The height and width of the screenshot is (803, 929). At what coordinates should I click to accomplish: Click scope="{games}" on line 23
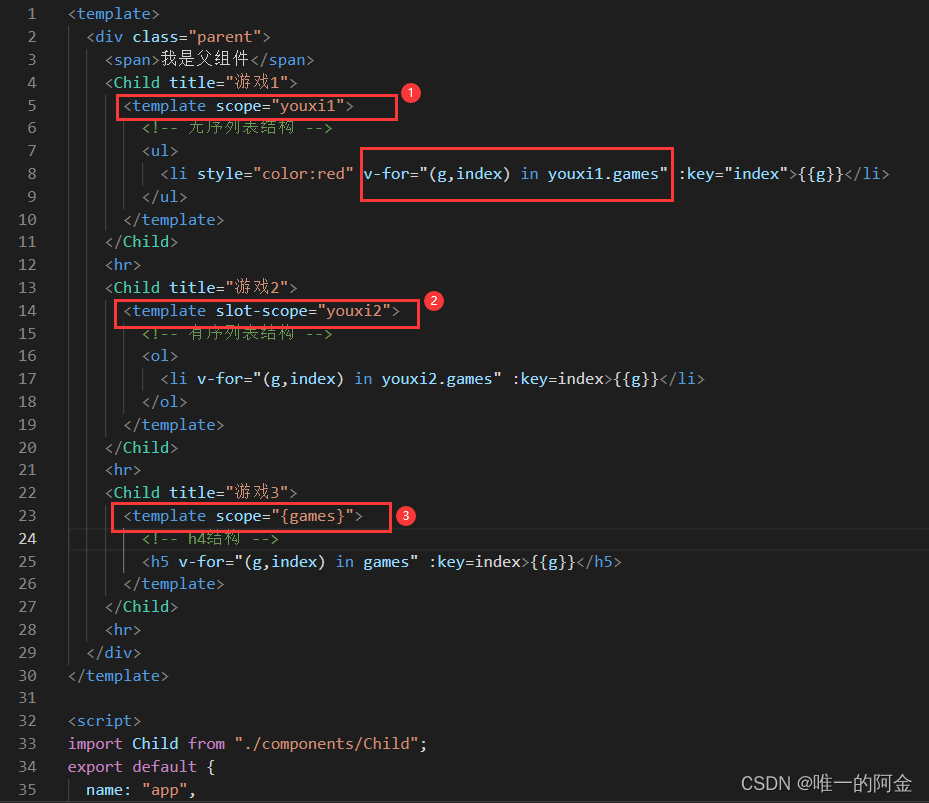285,516
